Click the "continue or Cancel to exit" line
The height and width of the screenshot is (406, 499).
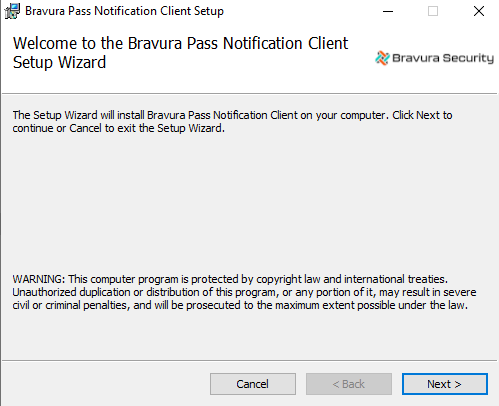[119, 128]
